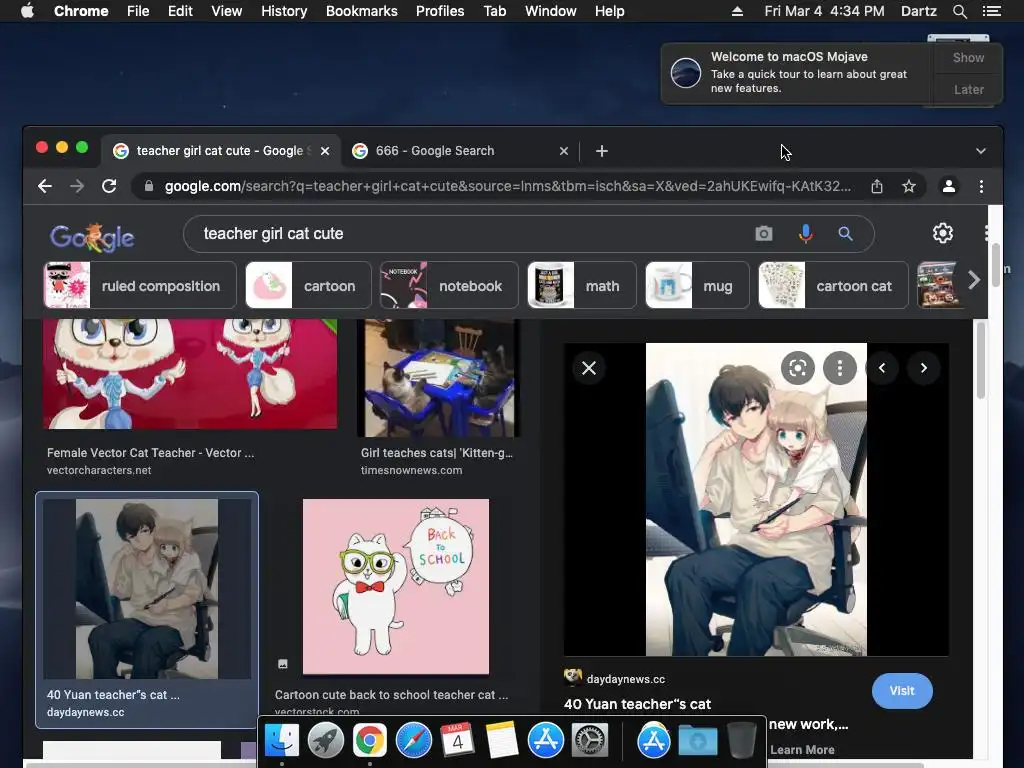This screenshot has width=1024, height=768.
Task: Click the share icon in the address bar
Action: coord(877,187)
